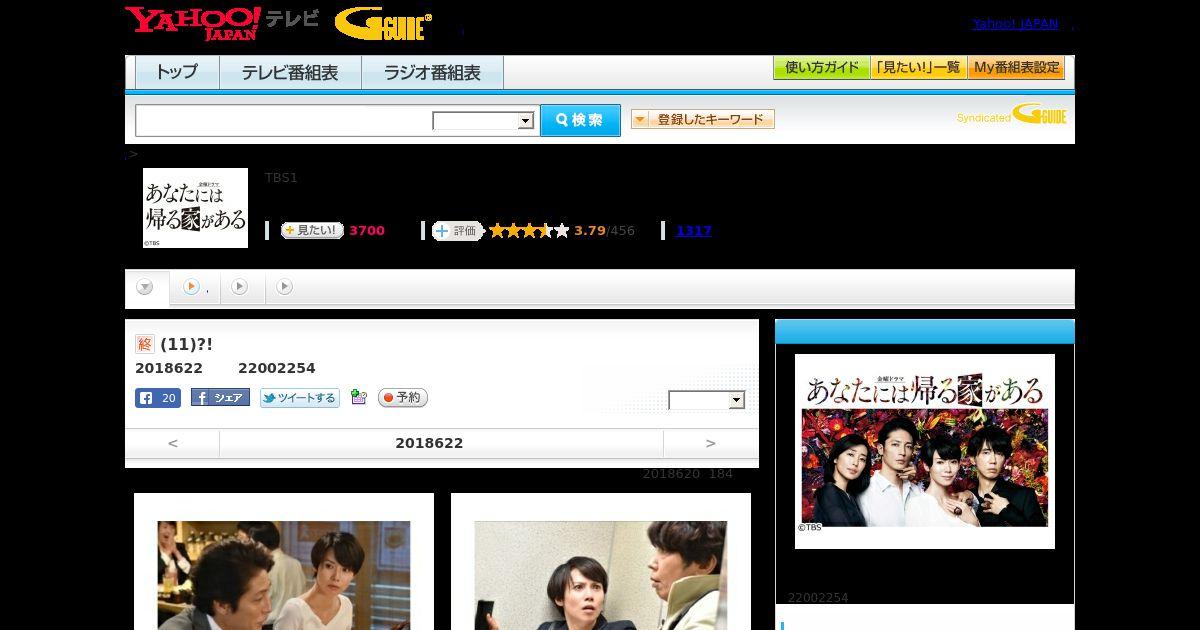
Task: Click the 2018622 date bar label
Action: coord(429,443)
